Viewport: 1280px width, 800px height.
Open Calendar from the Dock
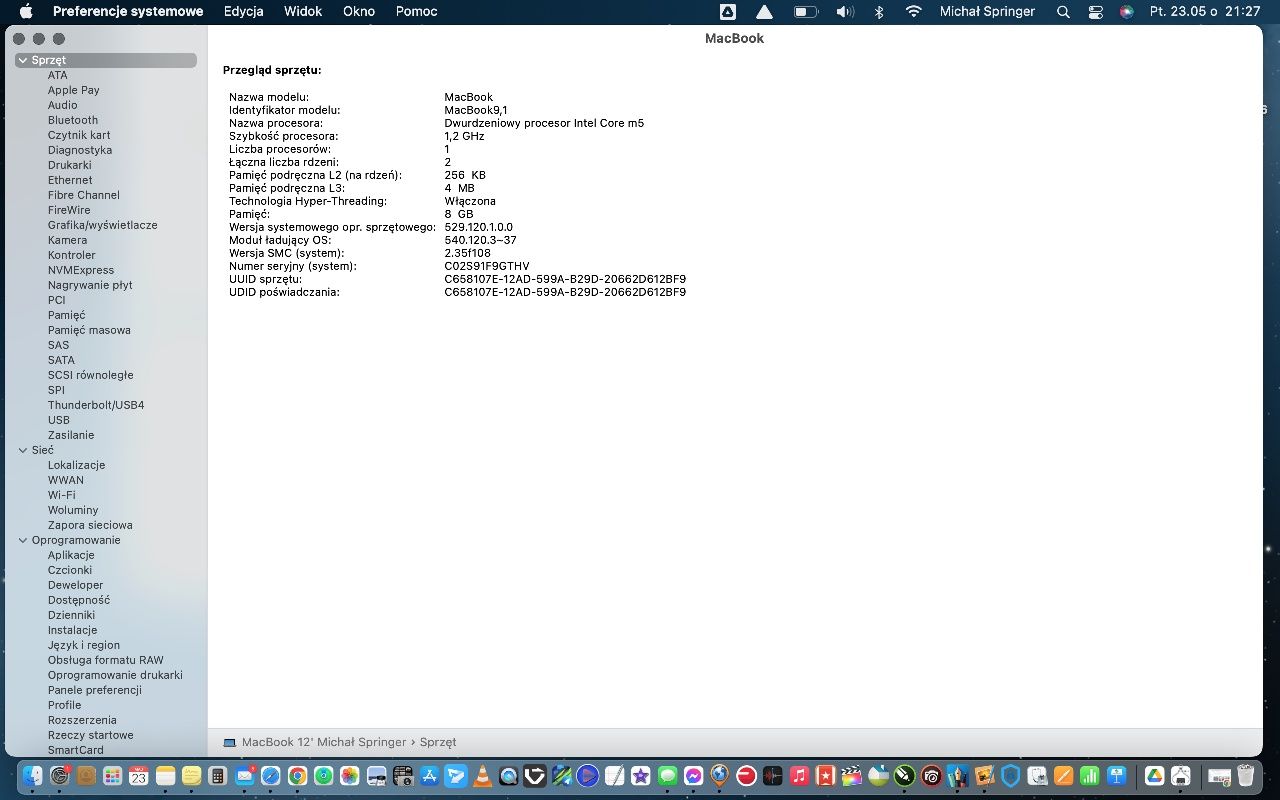(x=139, y=775)
